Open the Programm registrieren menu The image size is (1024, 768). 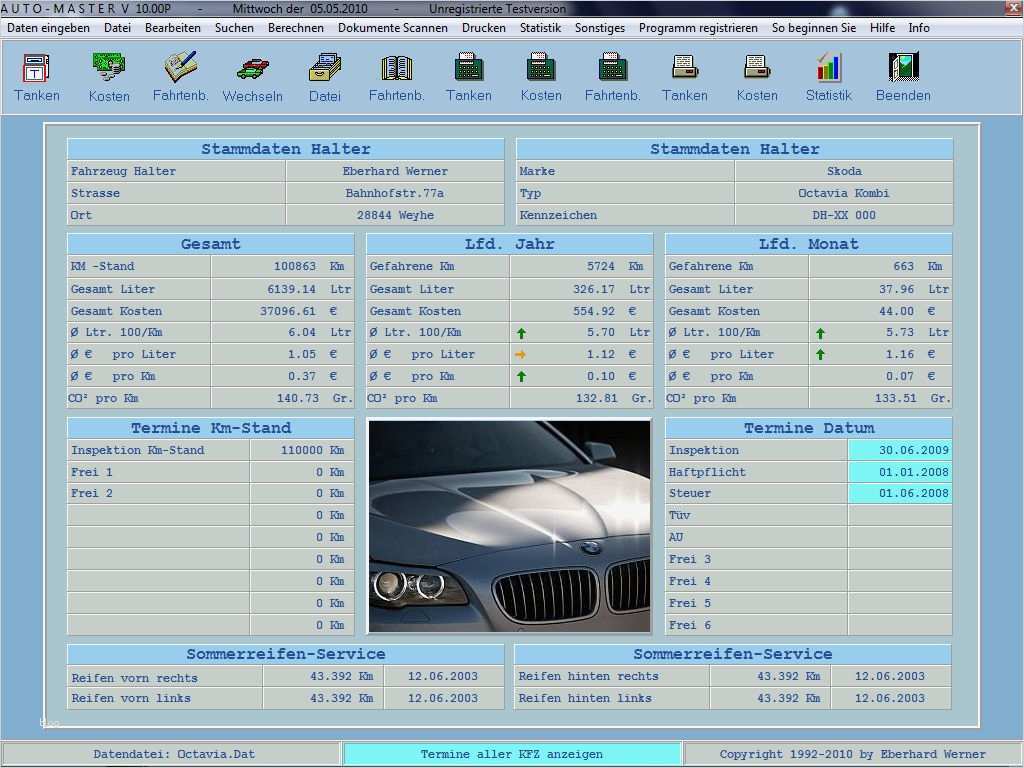tap(698, 28)
